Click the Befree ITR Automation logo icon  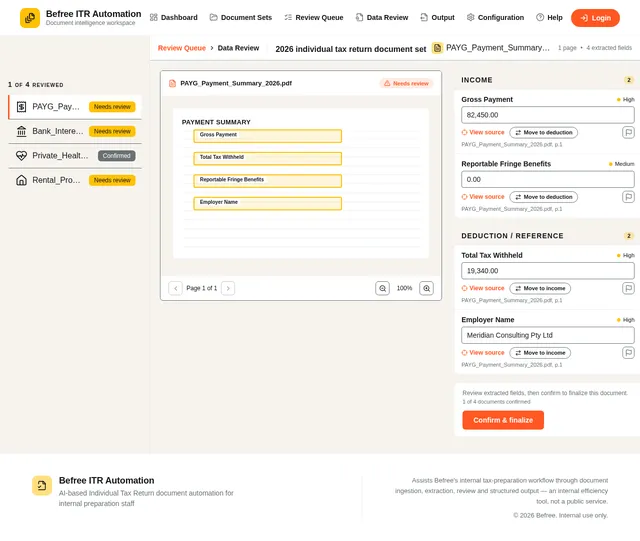(30, 18)
